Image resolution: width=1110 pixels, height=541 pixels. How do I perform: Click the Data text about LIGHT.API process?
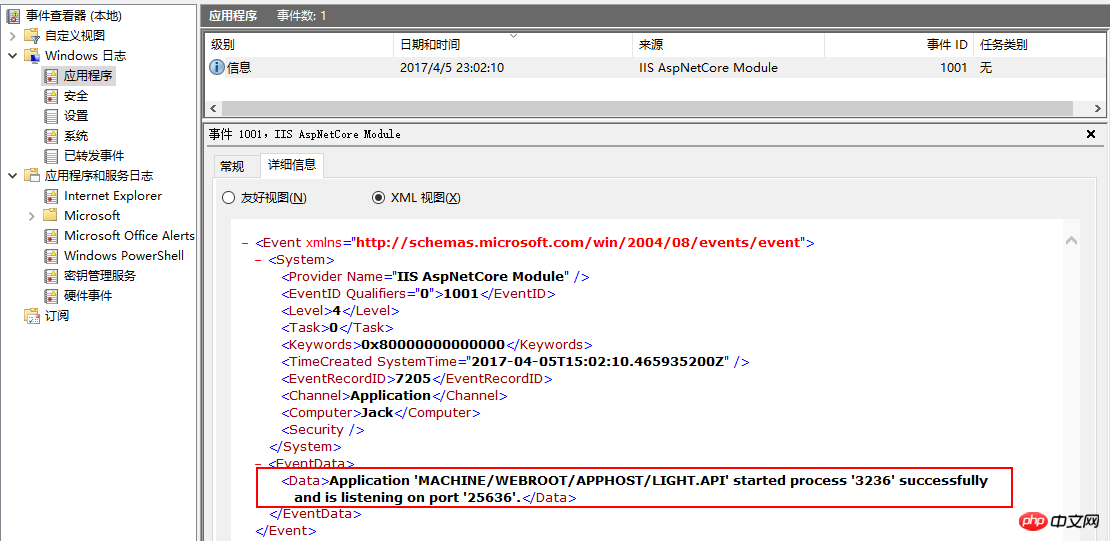coord(641,489)
